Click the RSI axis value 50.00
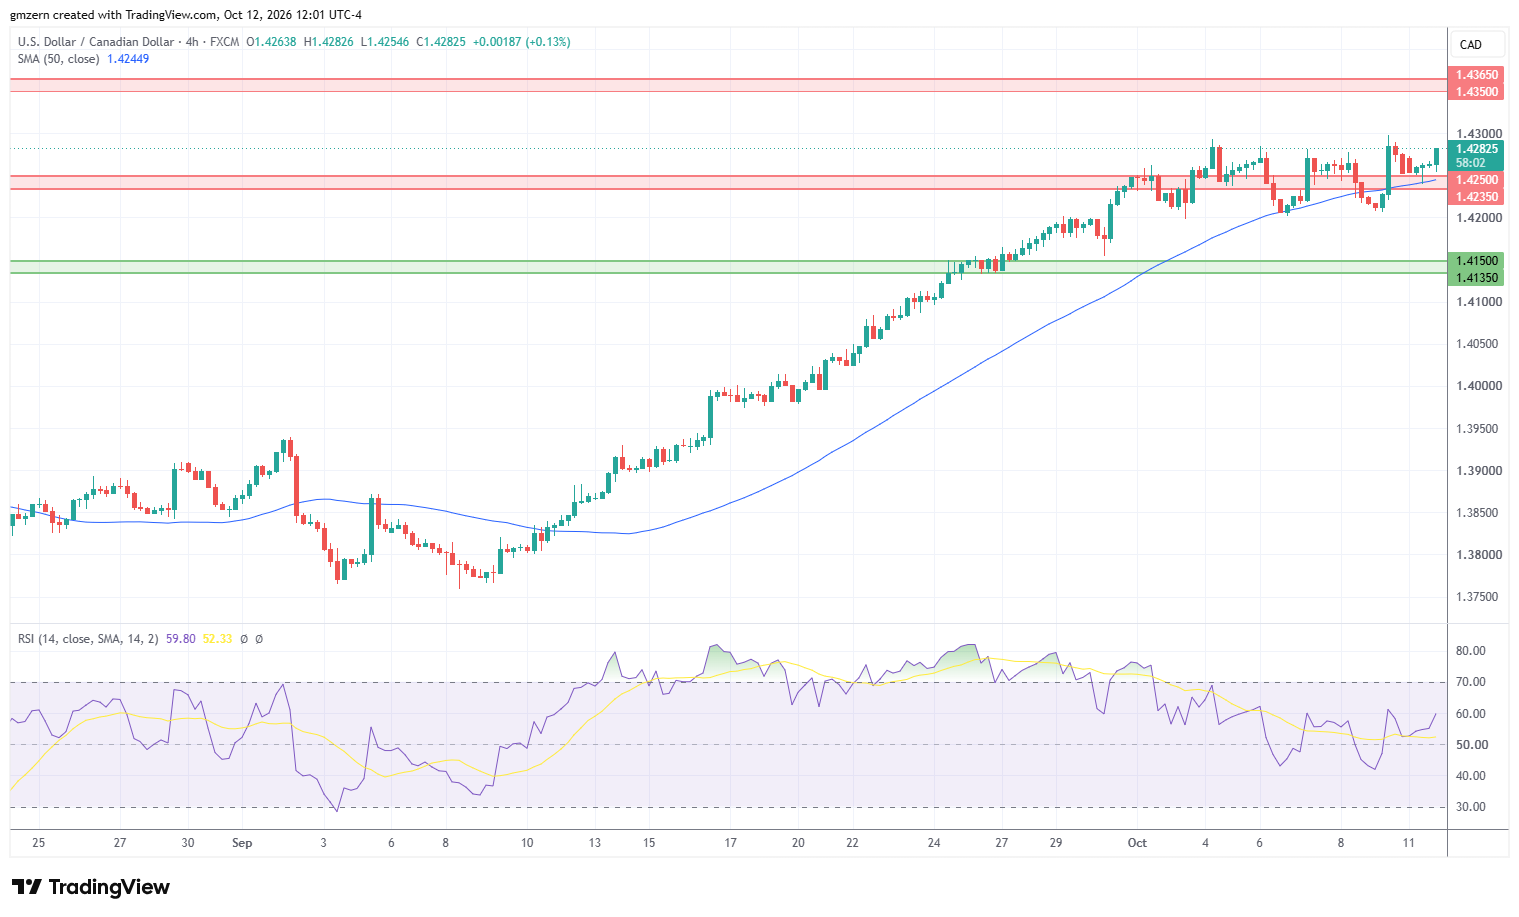 click(x=1471, y=745)
